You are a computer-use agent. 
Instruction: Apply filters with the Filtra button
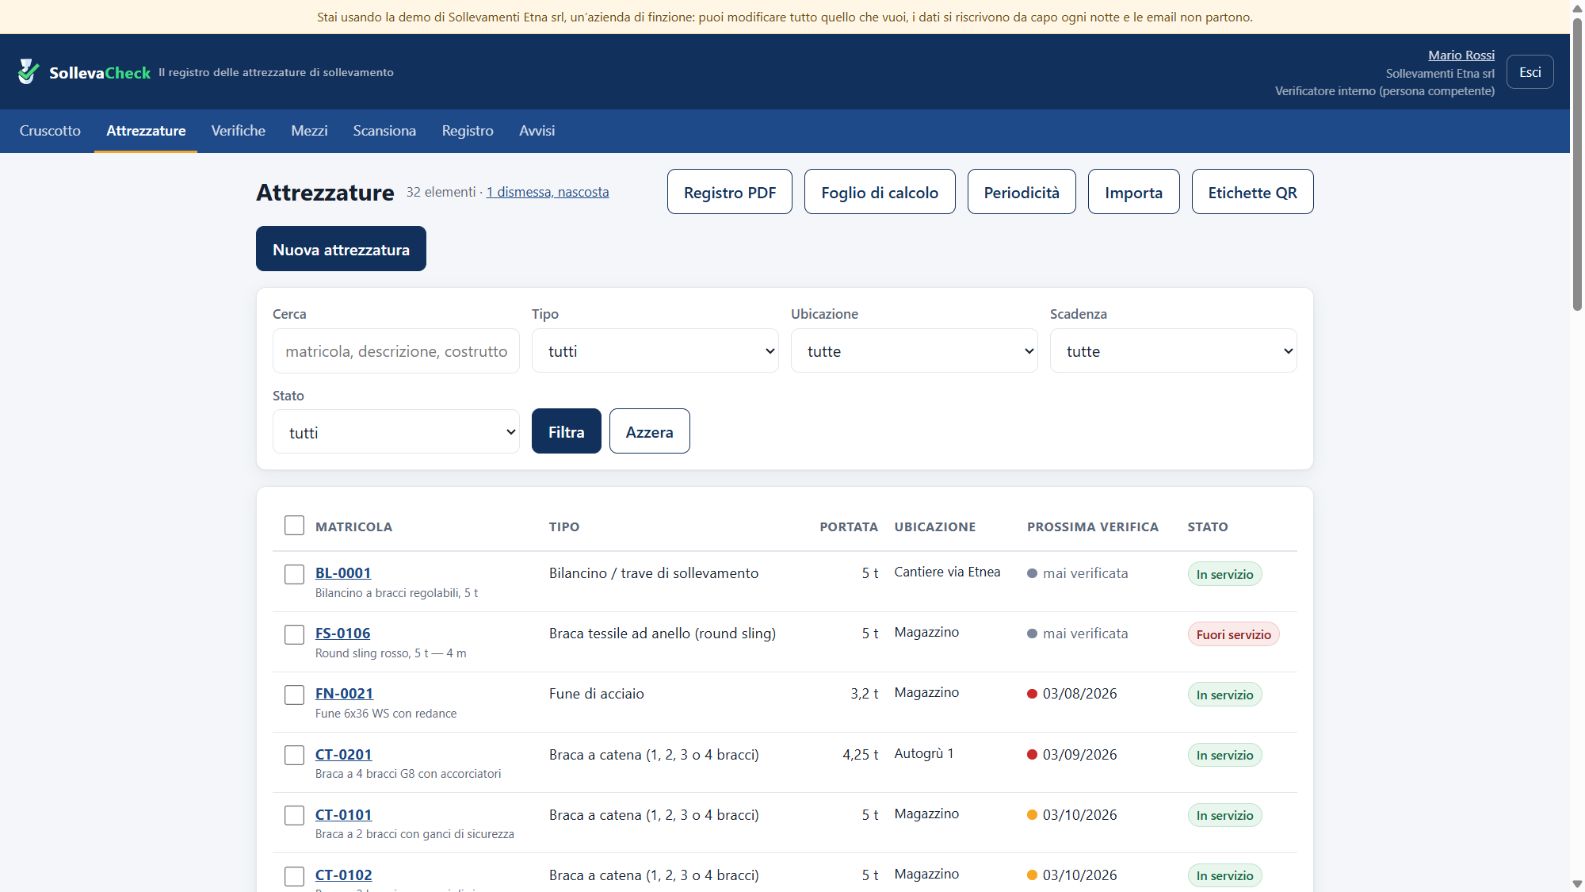566,432
